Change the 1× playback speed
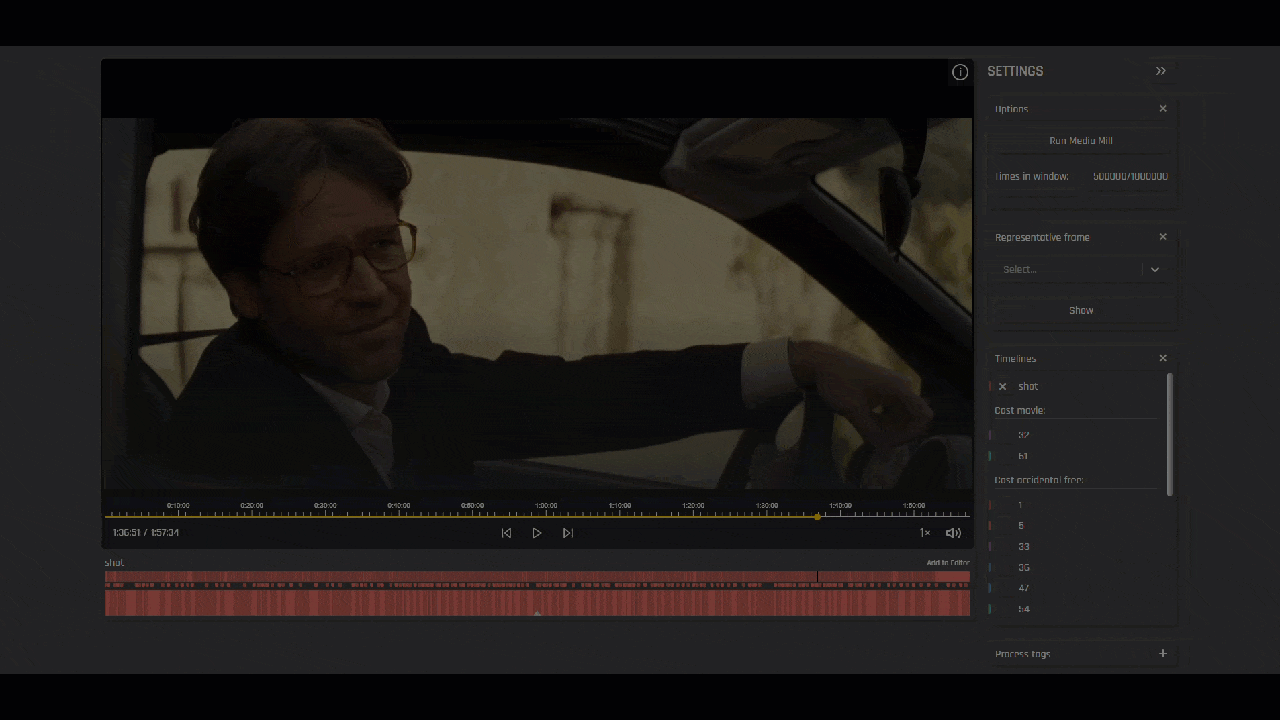Screen dimensions: 1280x720 tap(925, 533)
